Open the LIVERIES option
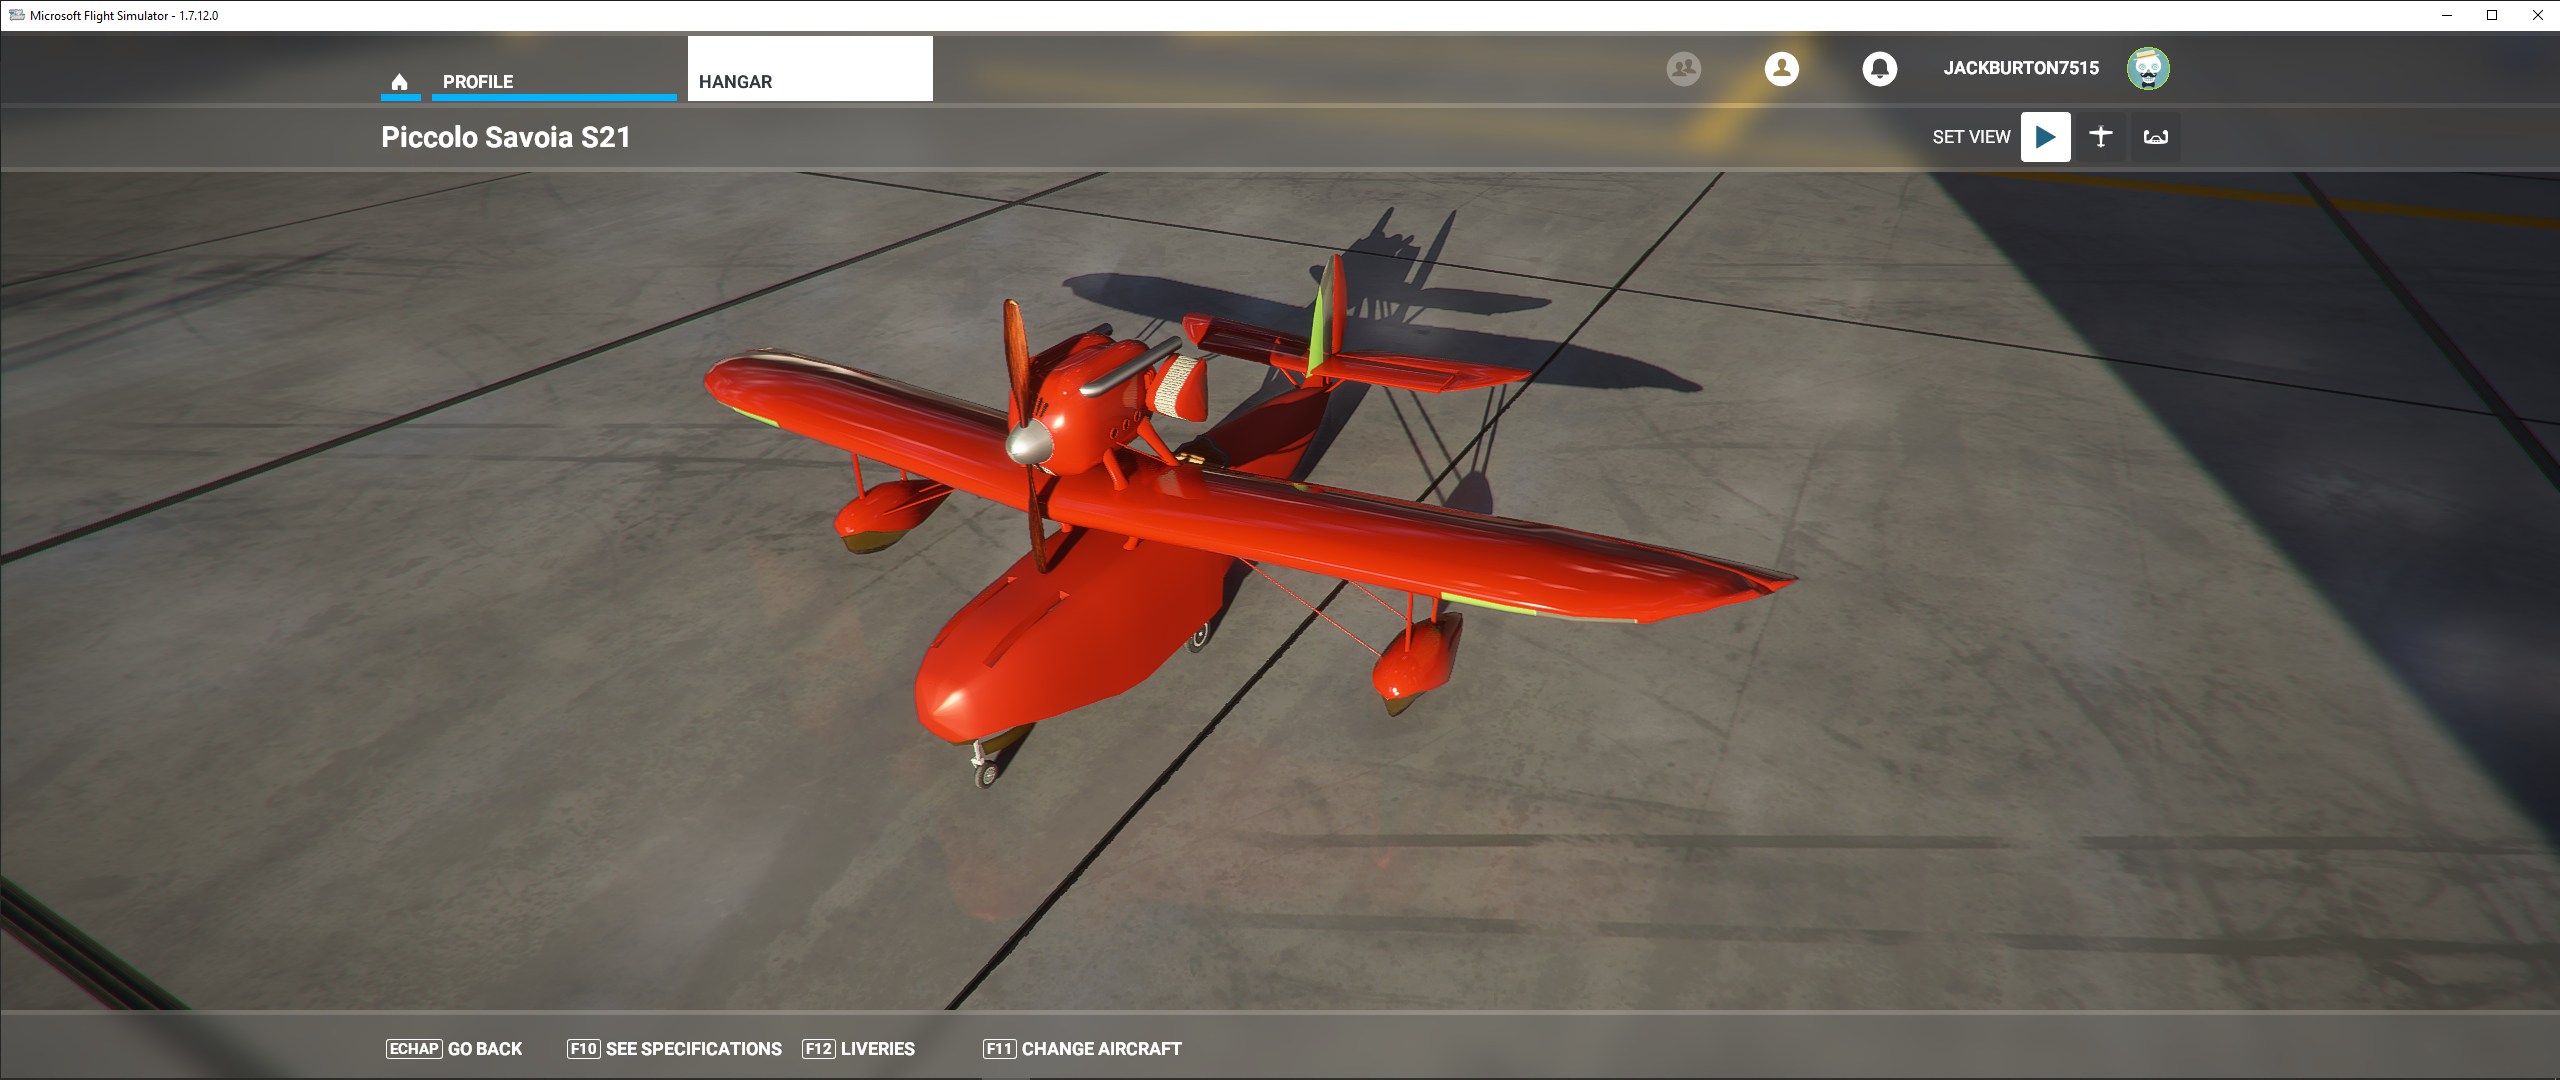Screen dimensions: 2560x1080 (859, 1049)
